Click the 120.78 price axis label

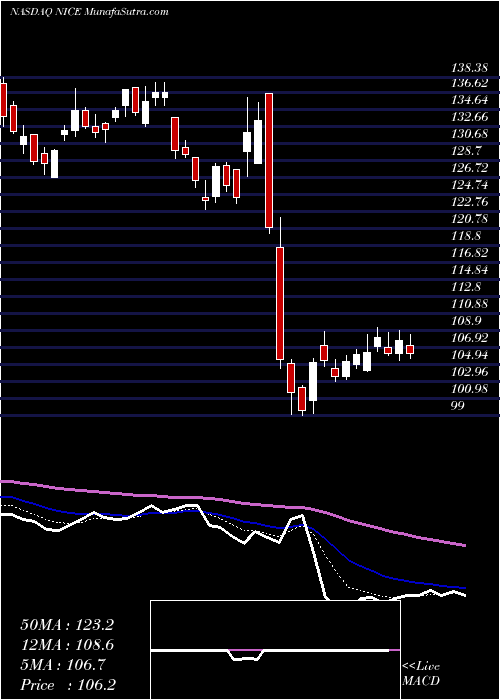(470, 219)
